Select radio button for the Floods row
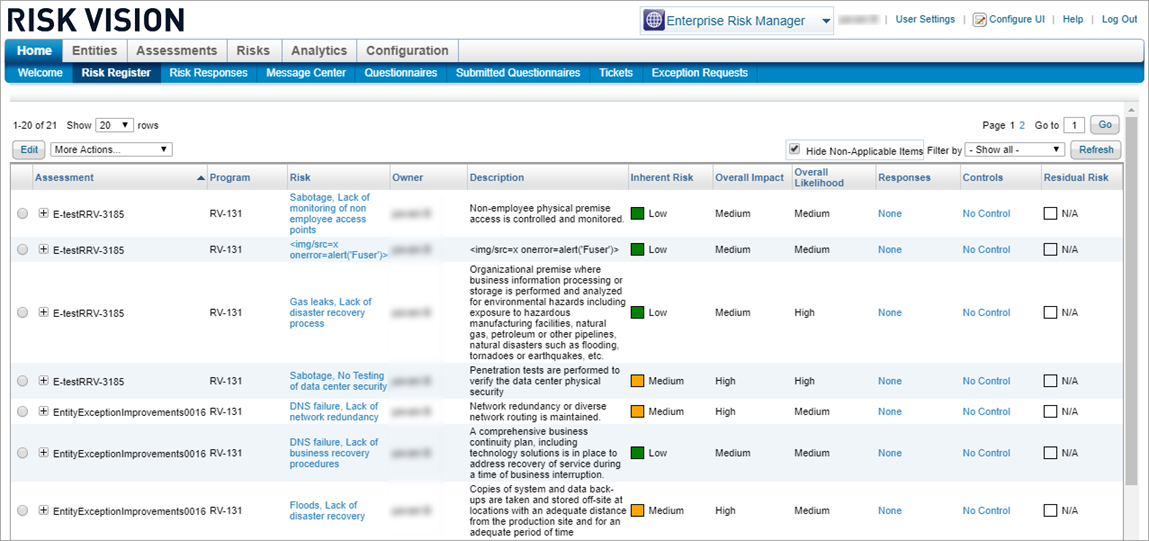 pos(23,510)
